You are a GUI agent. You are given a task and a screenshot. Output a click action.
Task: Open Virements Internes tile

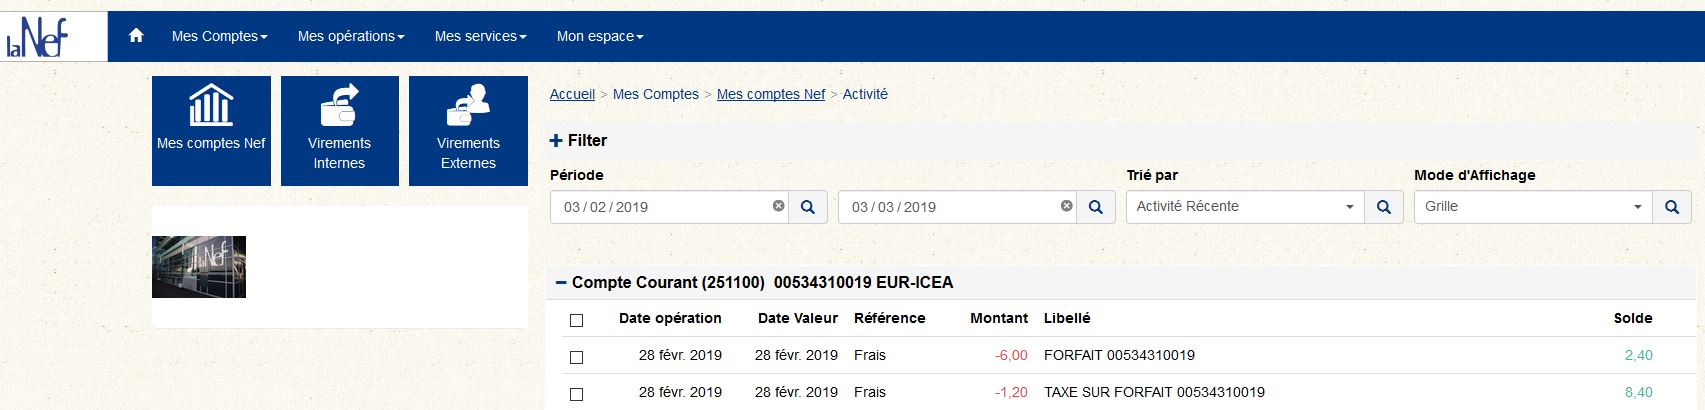pos(340,131)
